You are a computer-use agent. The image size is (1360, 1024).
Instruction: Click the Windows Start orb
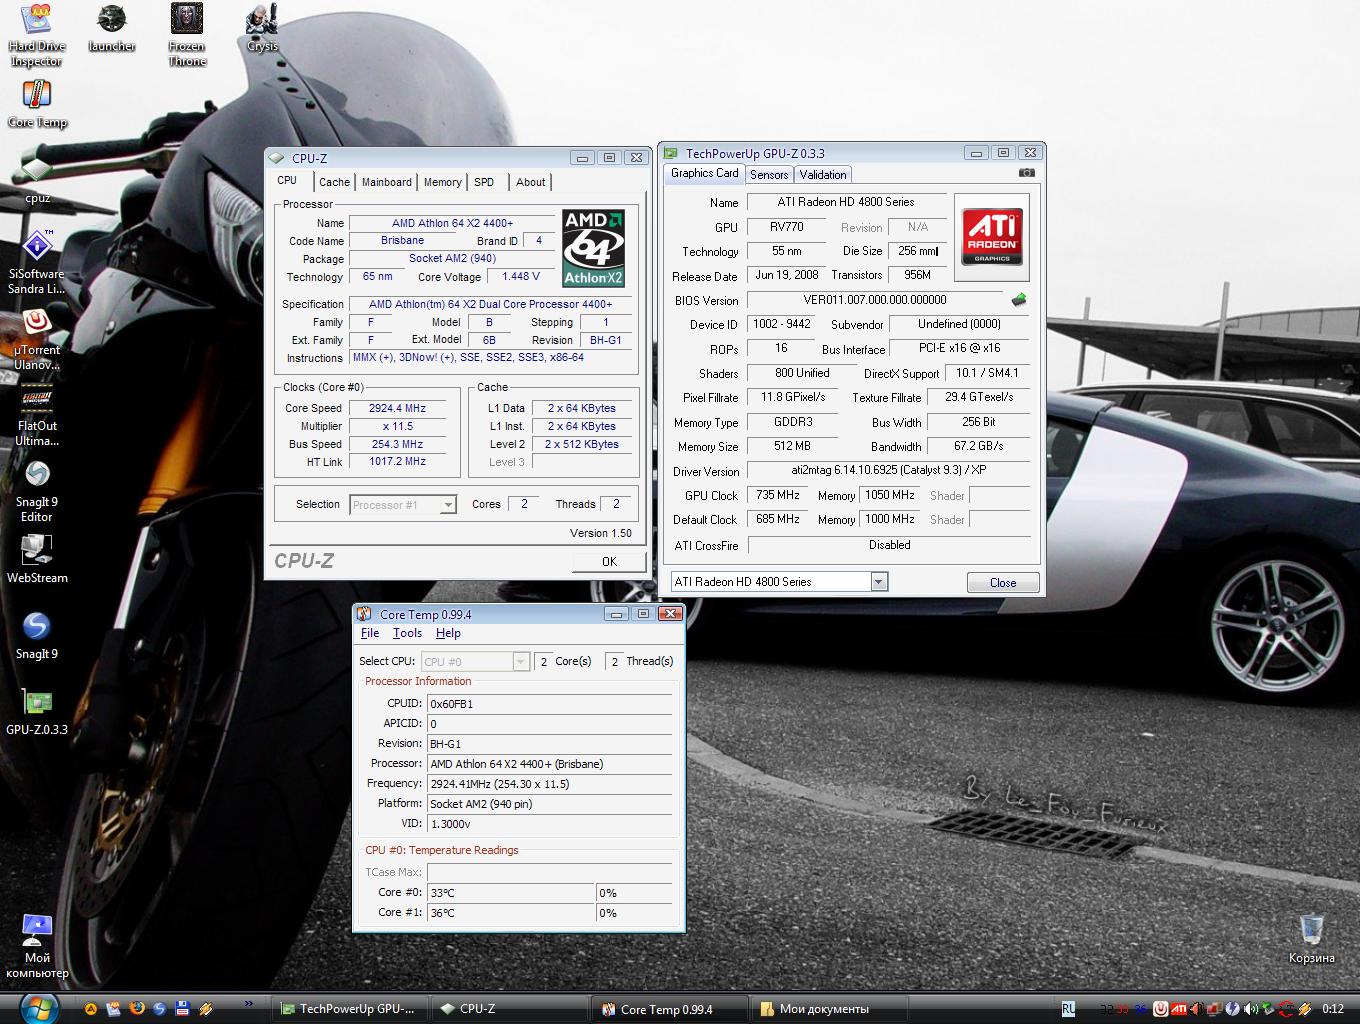pos(38,1007)
